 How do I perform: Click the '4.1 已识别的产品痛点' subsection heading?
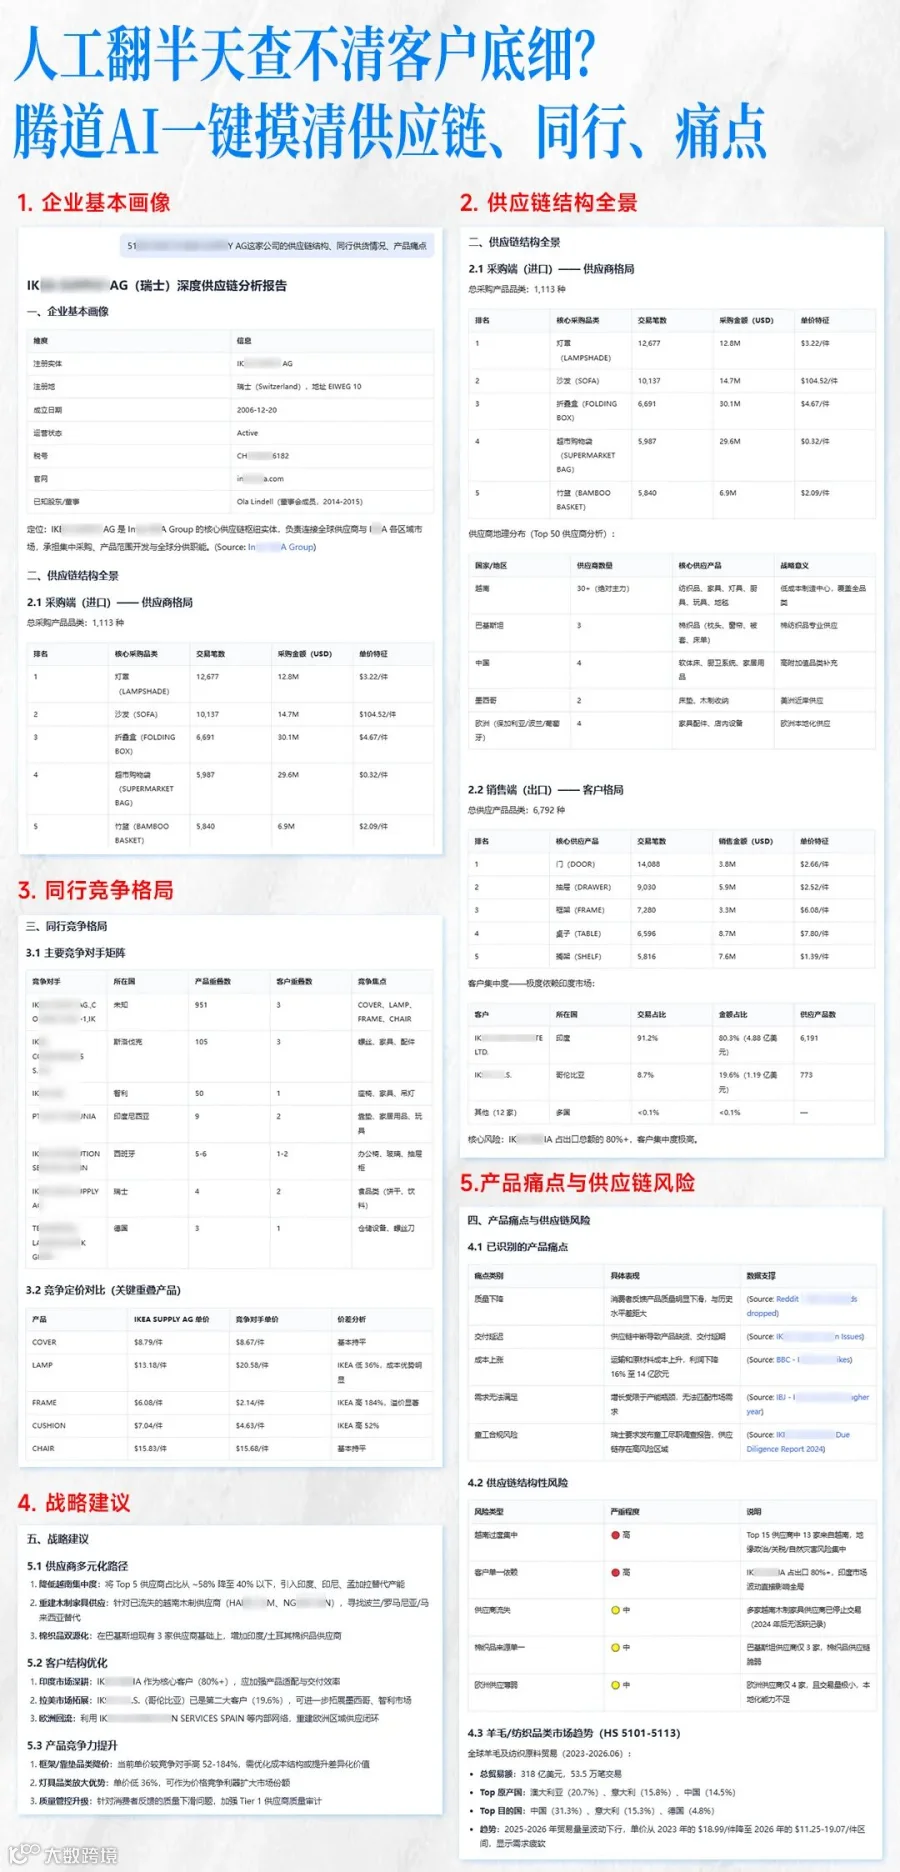click(x=518, y=1247)
